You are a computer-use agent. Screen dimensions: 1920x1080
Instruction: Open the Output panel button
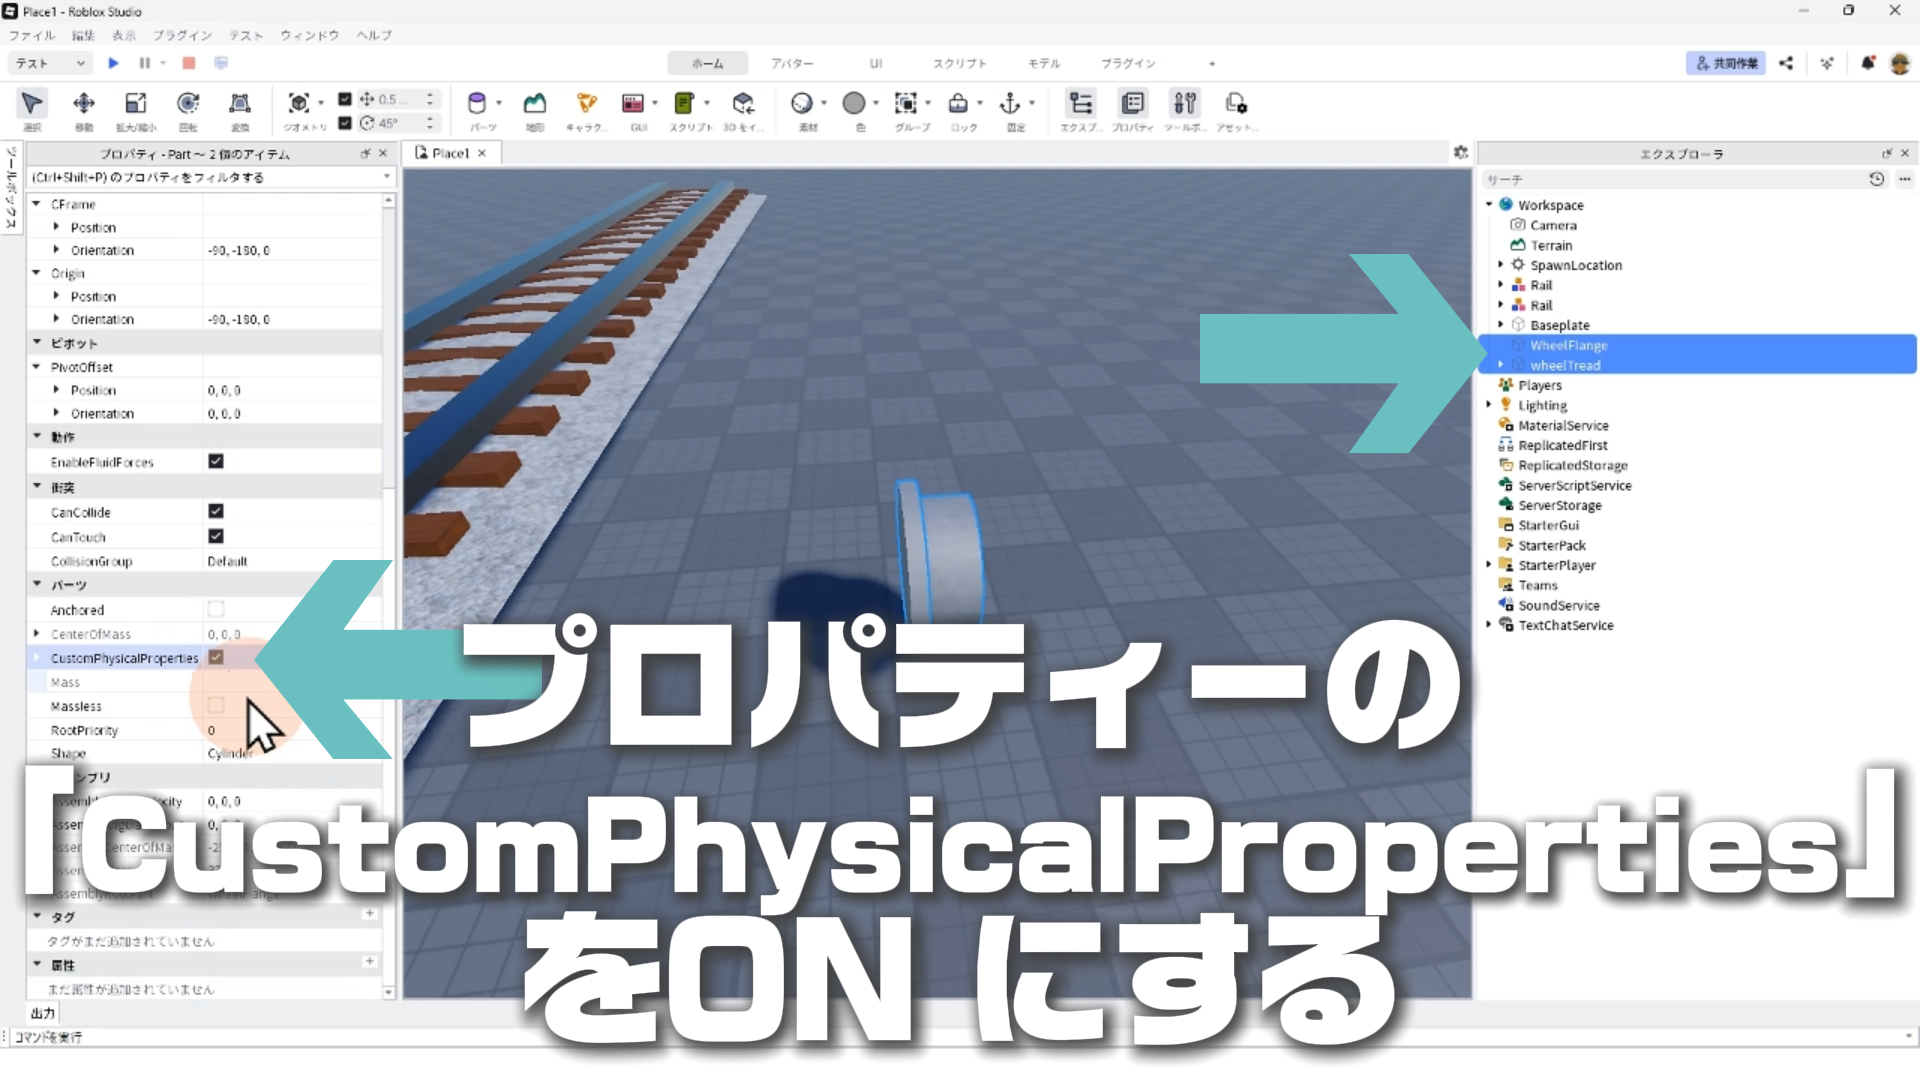tap(42, 1013)
